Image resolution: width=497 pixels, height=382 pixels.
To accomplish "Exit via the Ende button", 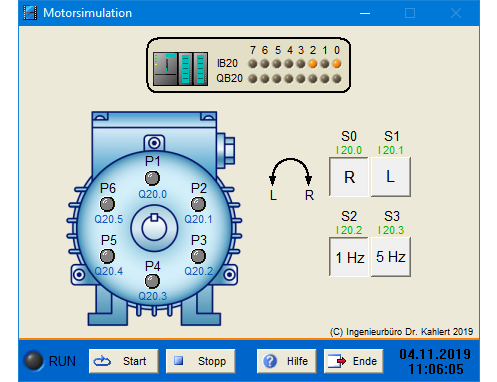I will (x=354, y=361).
